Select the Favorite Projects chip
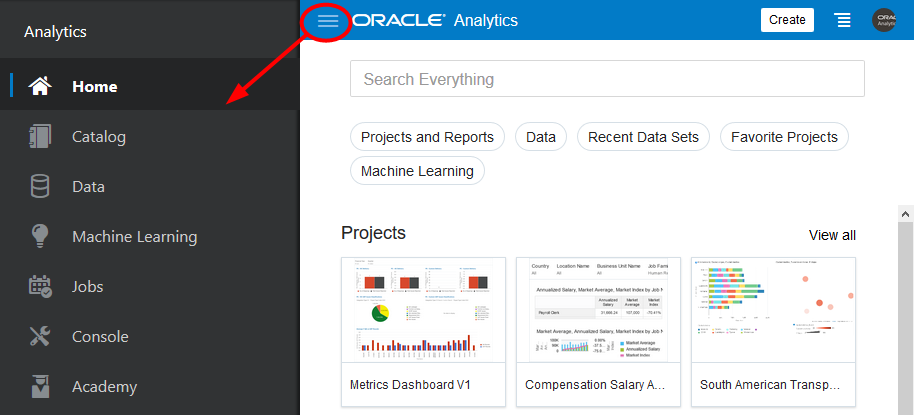The height and width of the screenshot is (415, 914). (784, 137)
